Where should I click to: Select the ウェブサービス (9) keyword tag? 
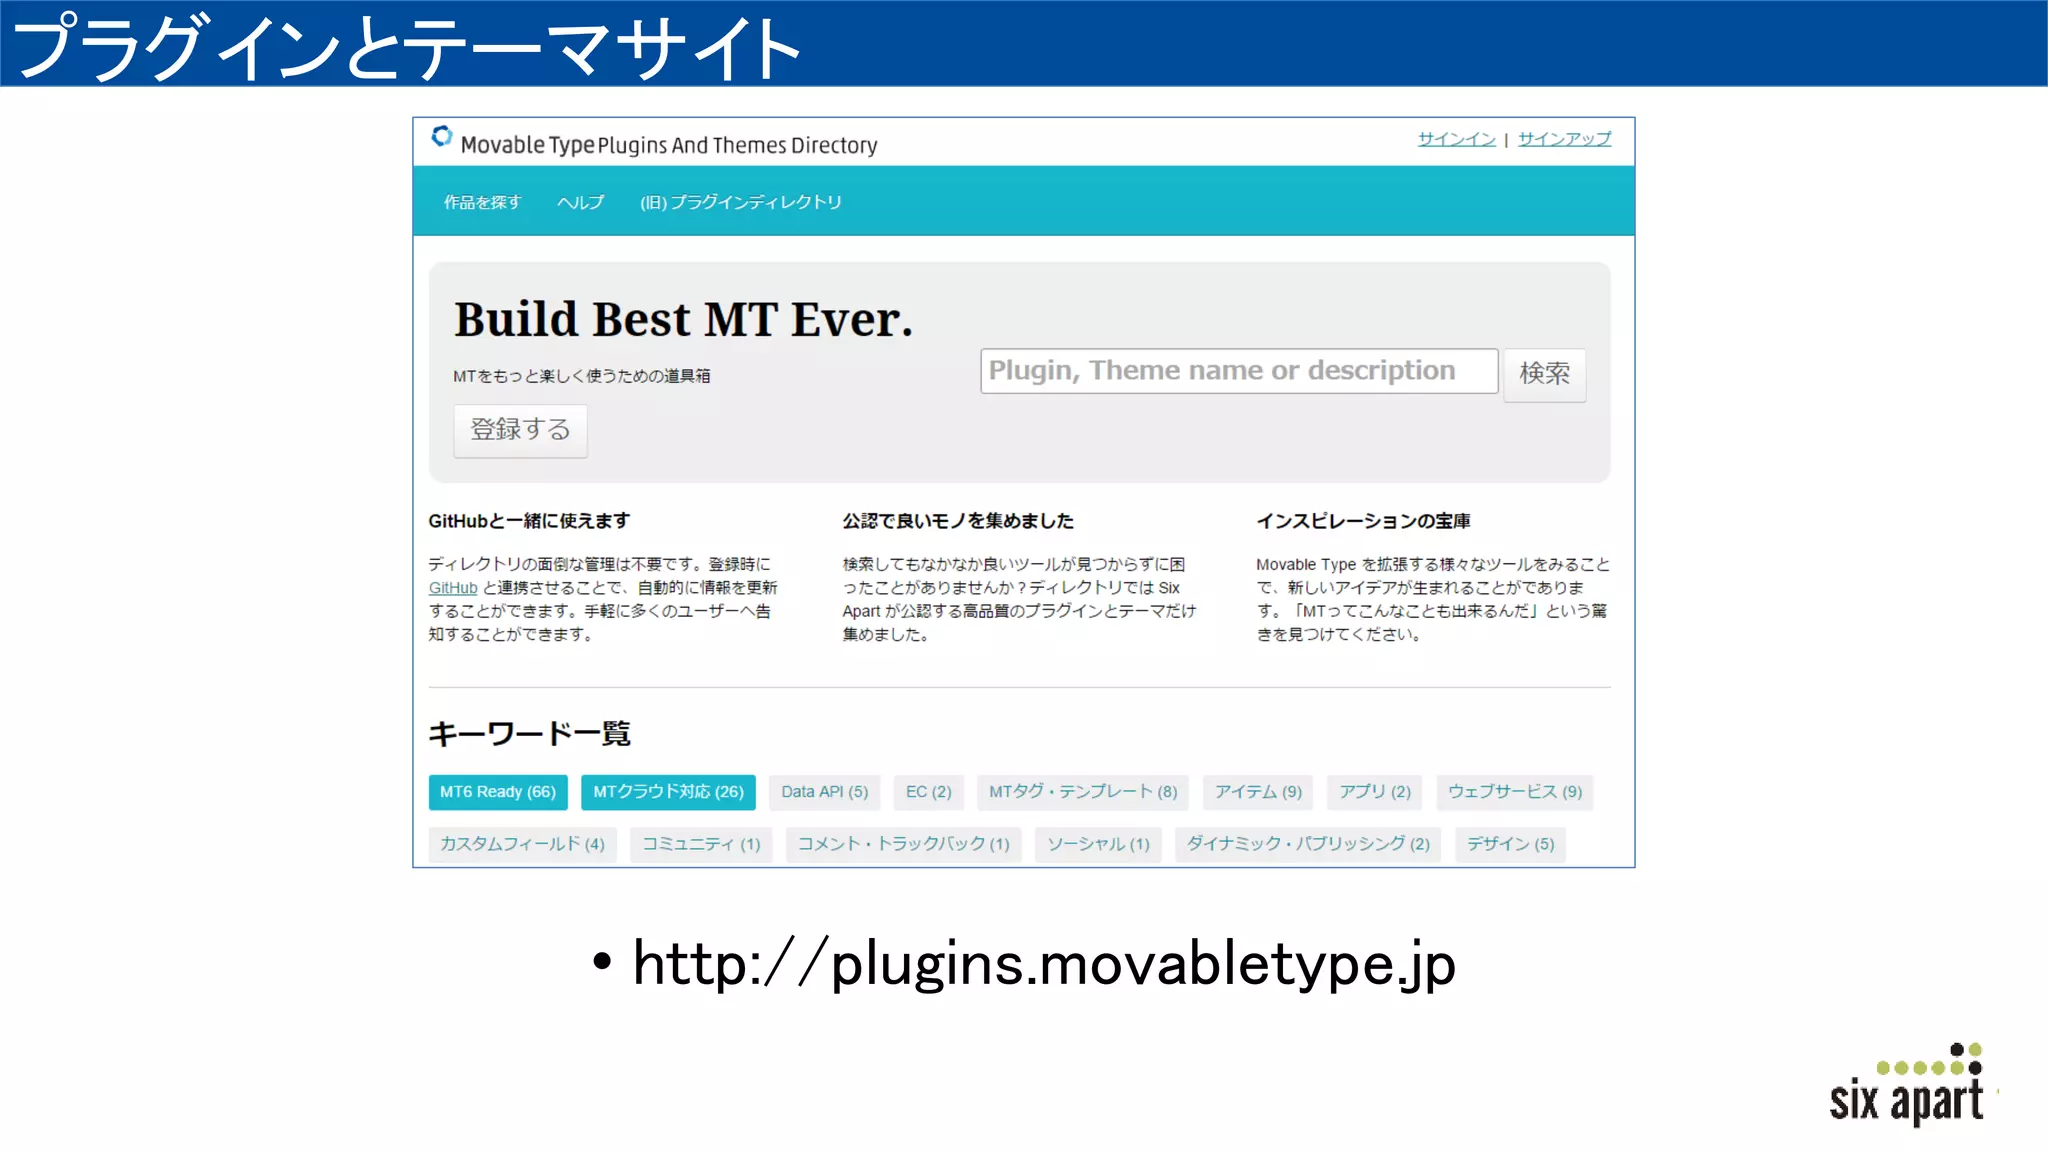[x=1515, y=792]
